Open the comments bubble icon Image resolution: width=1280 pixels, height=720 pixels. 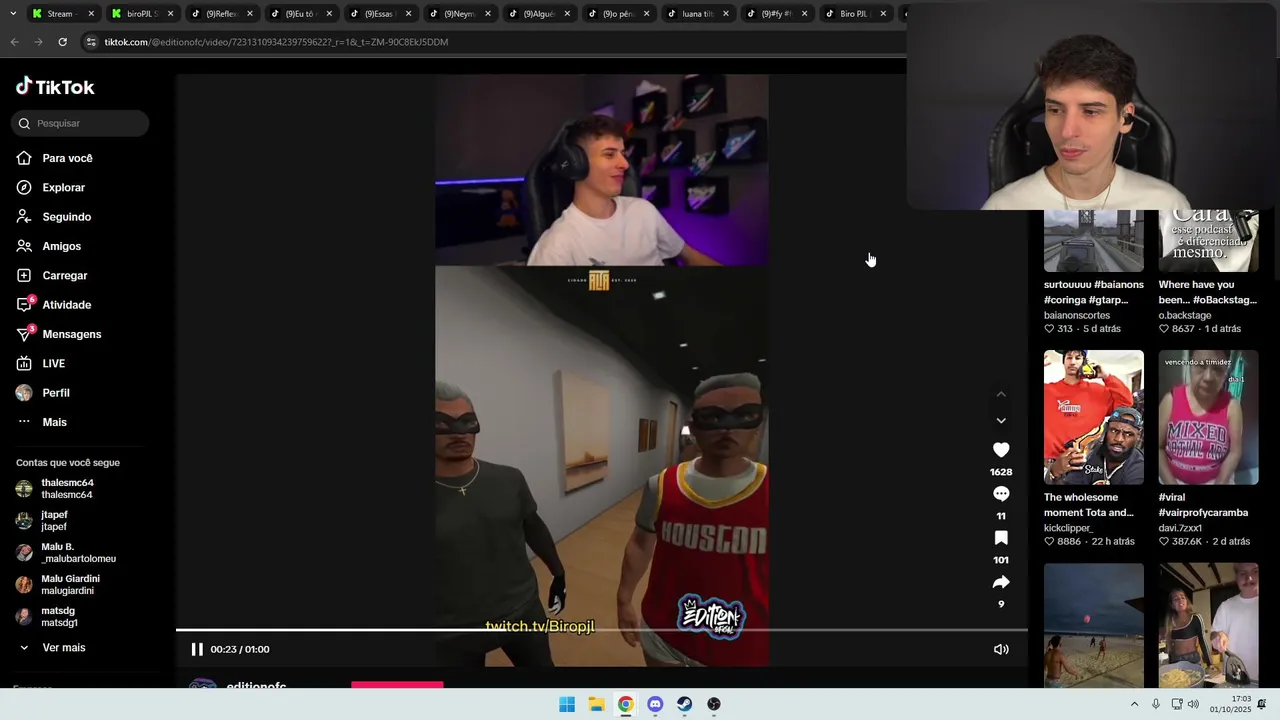pos(1001,494)
